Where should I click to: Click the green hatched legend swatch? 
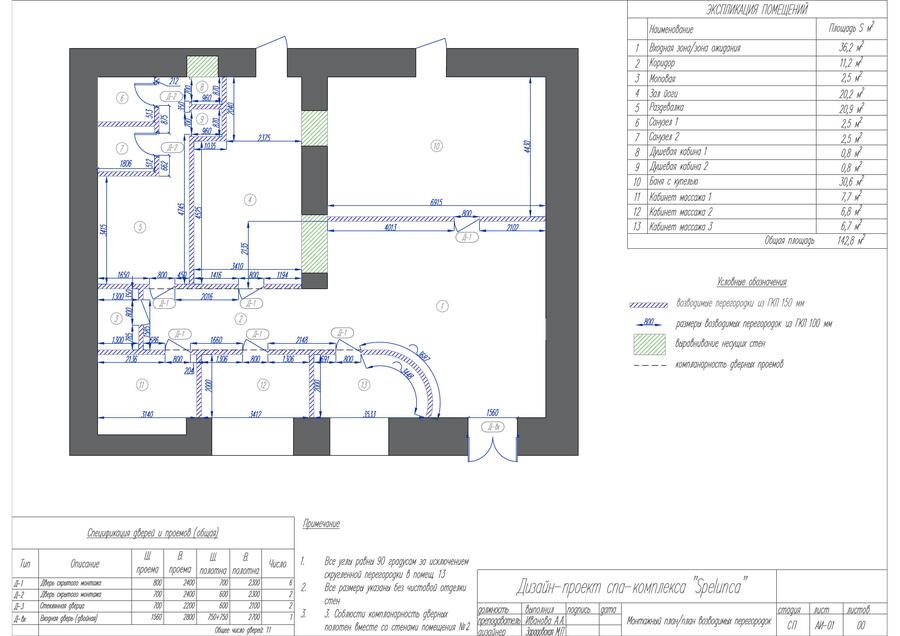(649, 344)
